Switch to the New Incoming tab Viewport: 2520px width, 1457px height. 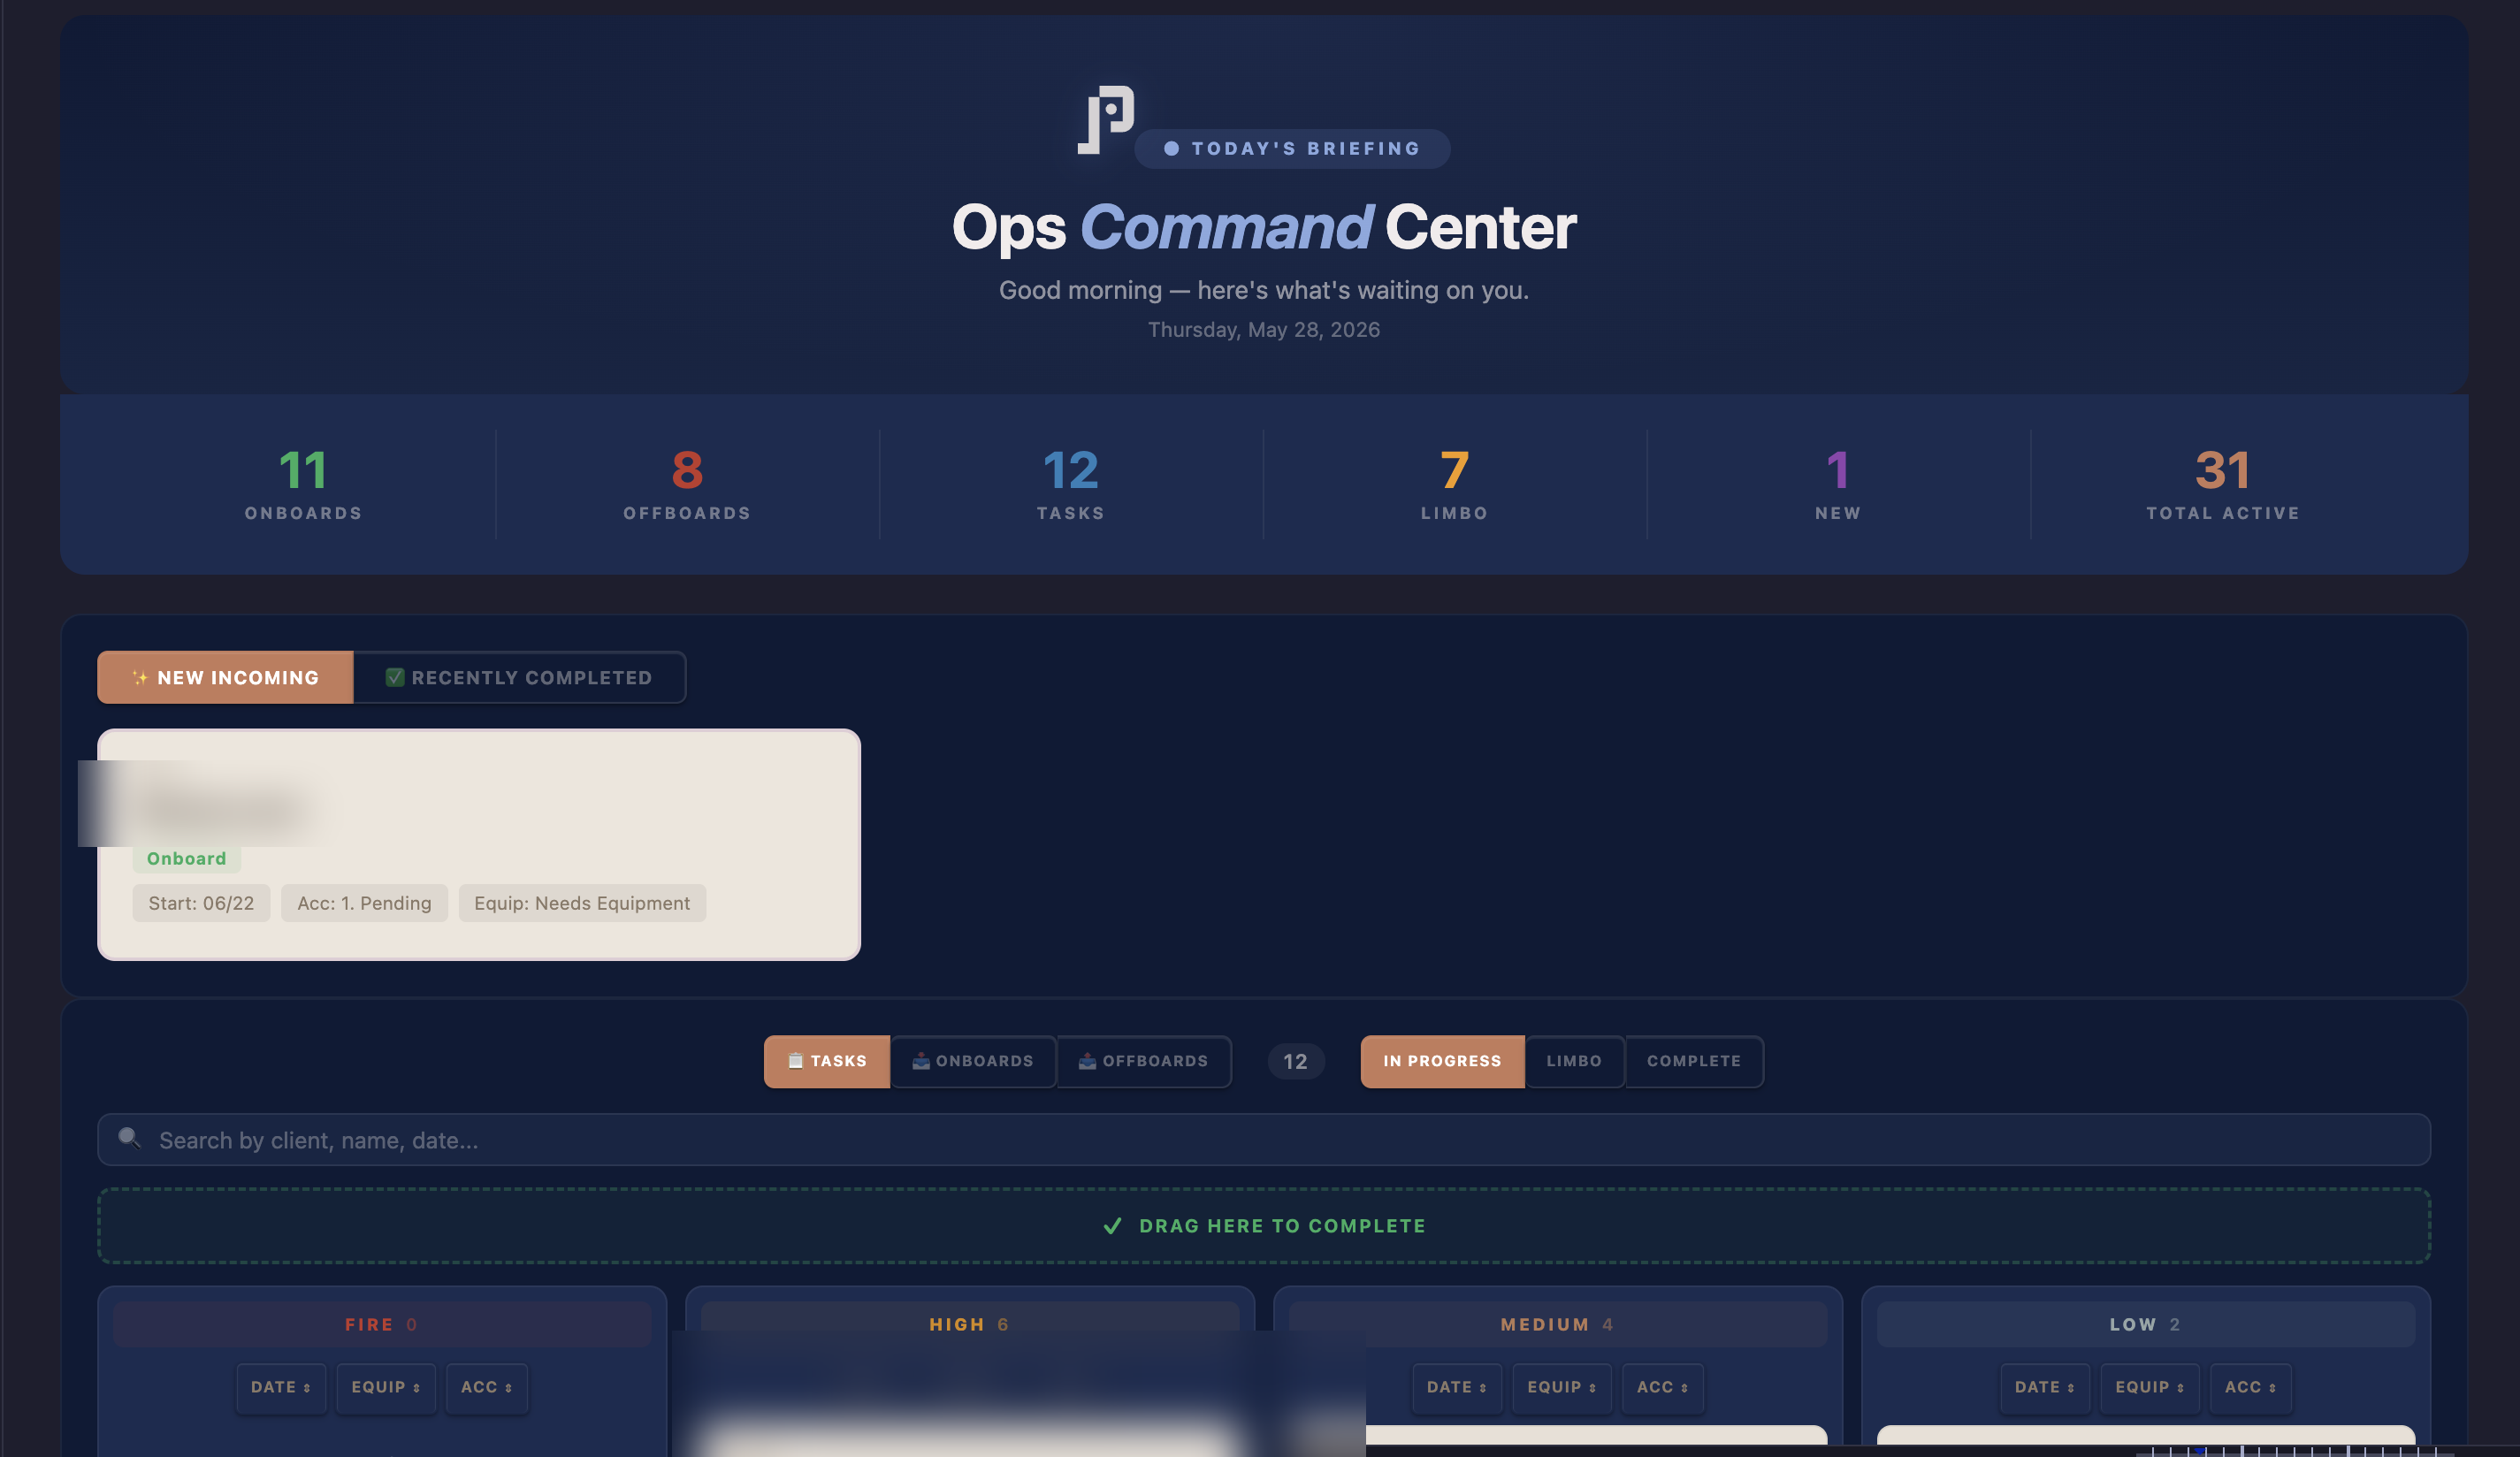coord(225,678)
